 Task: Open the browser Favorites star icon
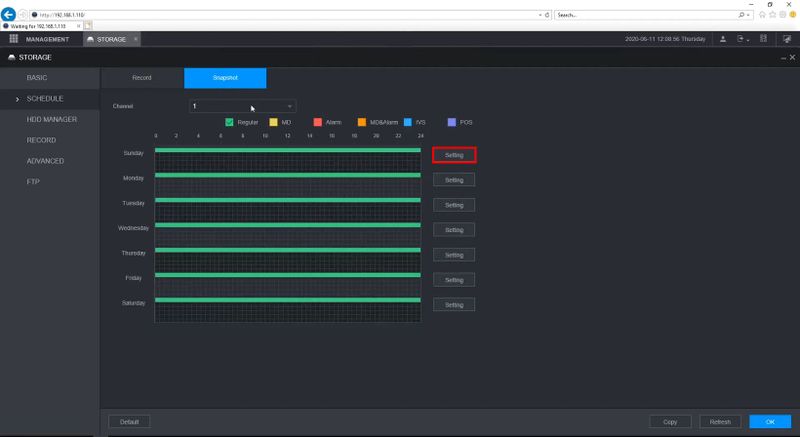pyautogui.click(x=772, y=15)
